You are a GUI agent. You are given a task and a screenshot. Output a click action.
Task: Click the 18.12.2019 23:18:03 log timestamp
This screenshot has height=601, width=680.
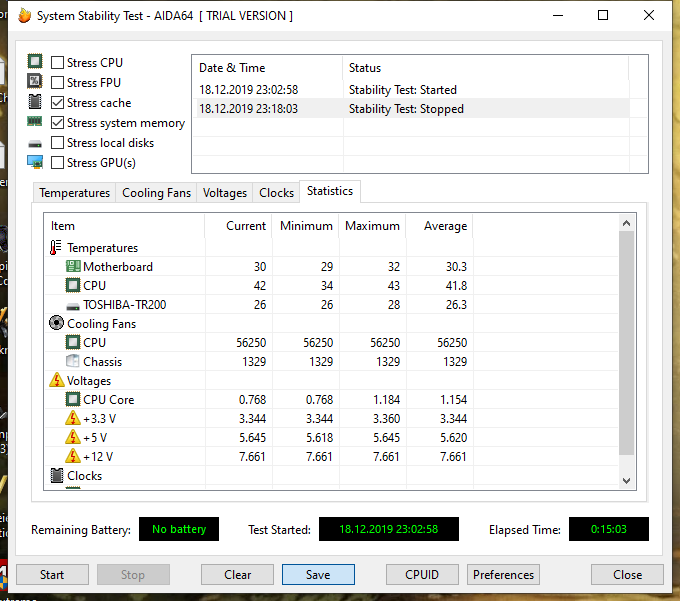pos(248,109)
